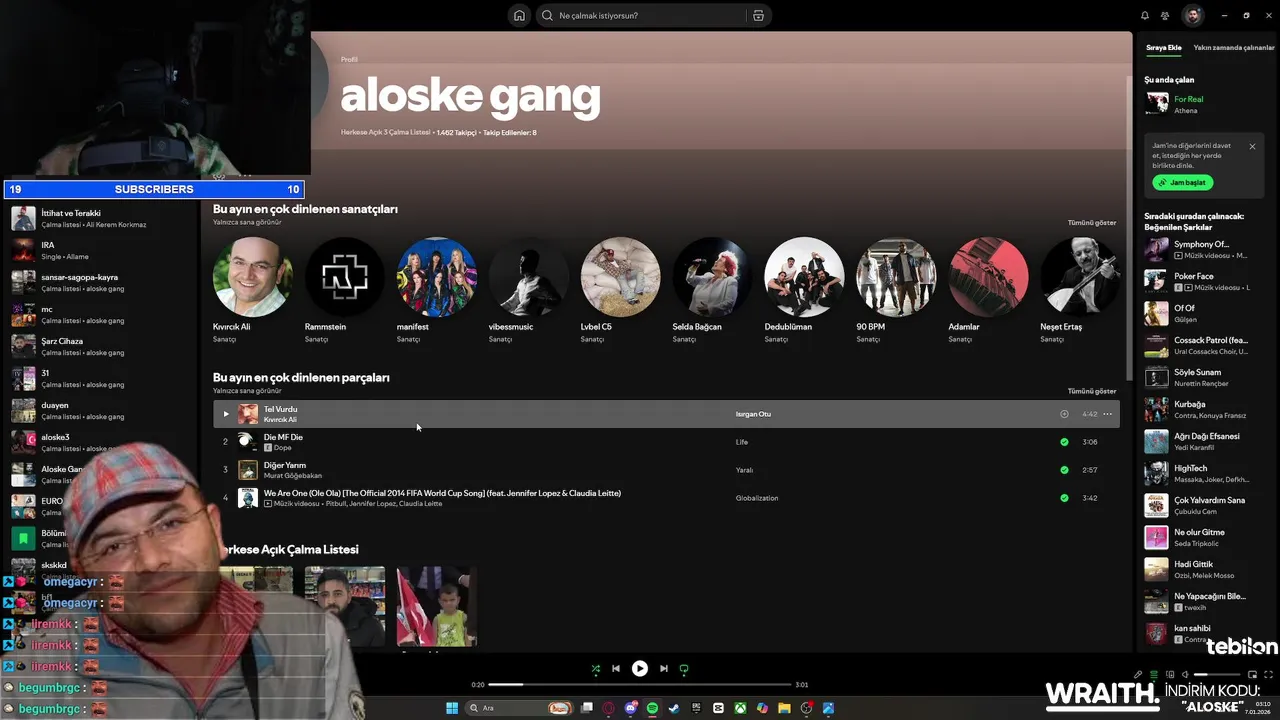The width and height of the screenshot is (1280, 720).
Task: Open File Explorer from the taskbar
Action: pos(785,708)
